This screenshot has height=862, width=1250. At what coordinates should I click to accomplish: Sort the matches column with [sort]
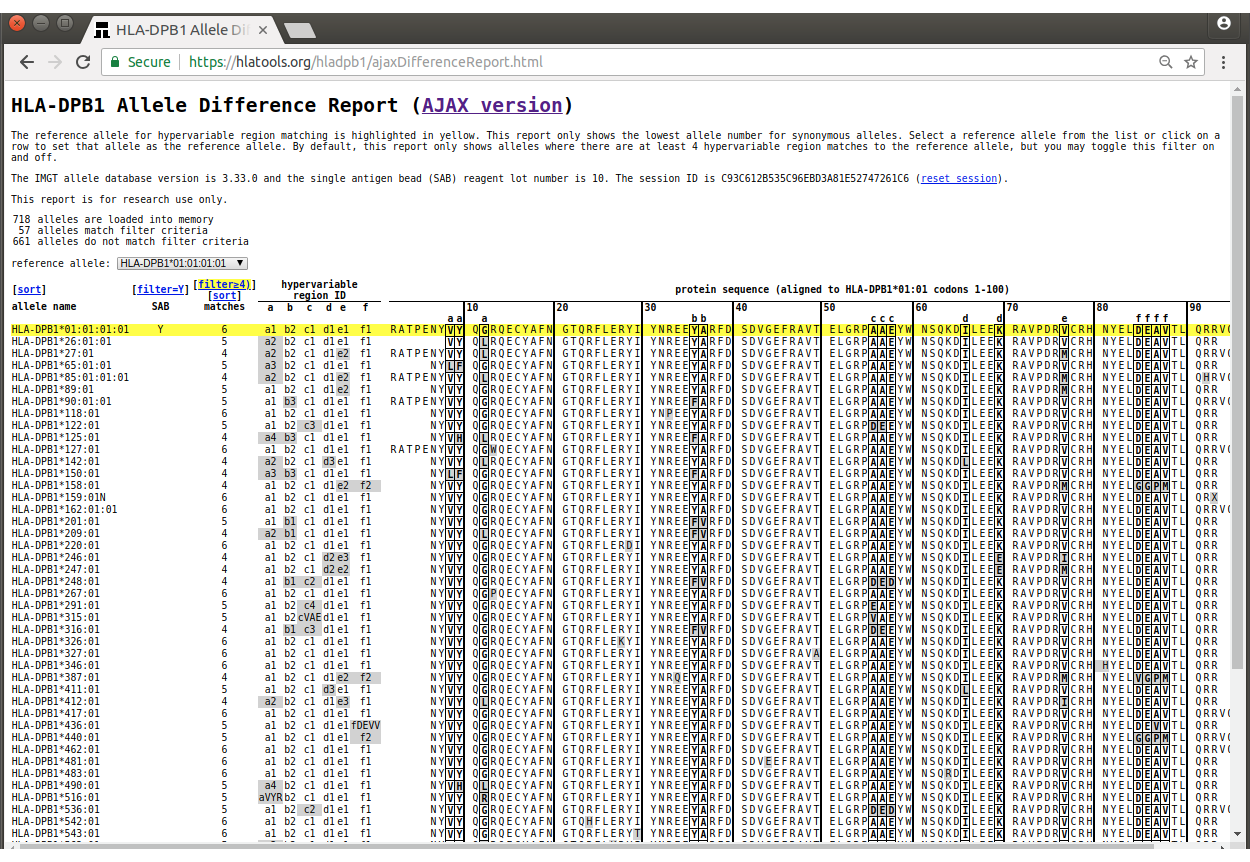(x=223, y=295)
